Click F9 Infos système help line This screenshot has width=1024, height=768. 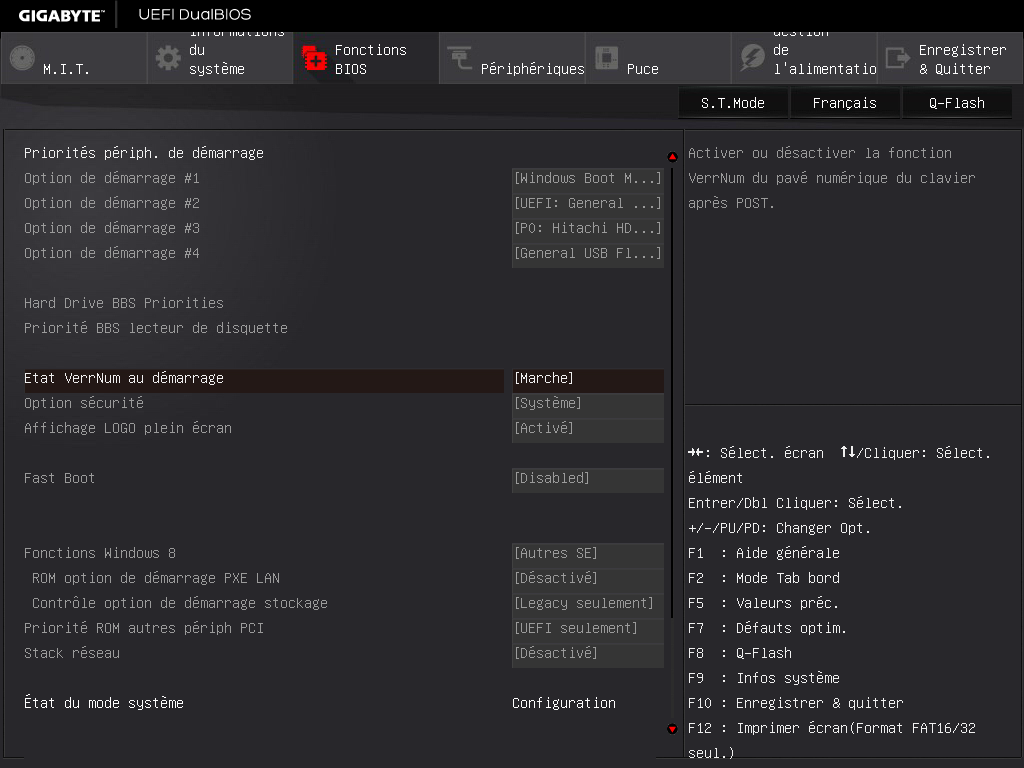(763, 678)
